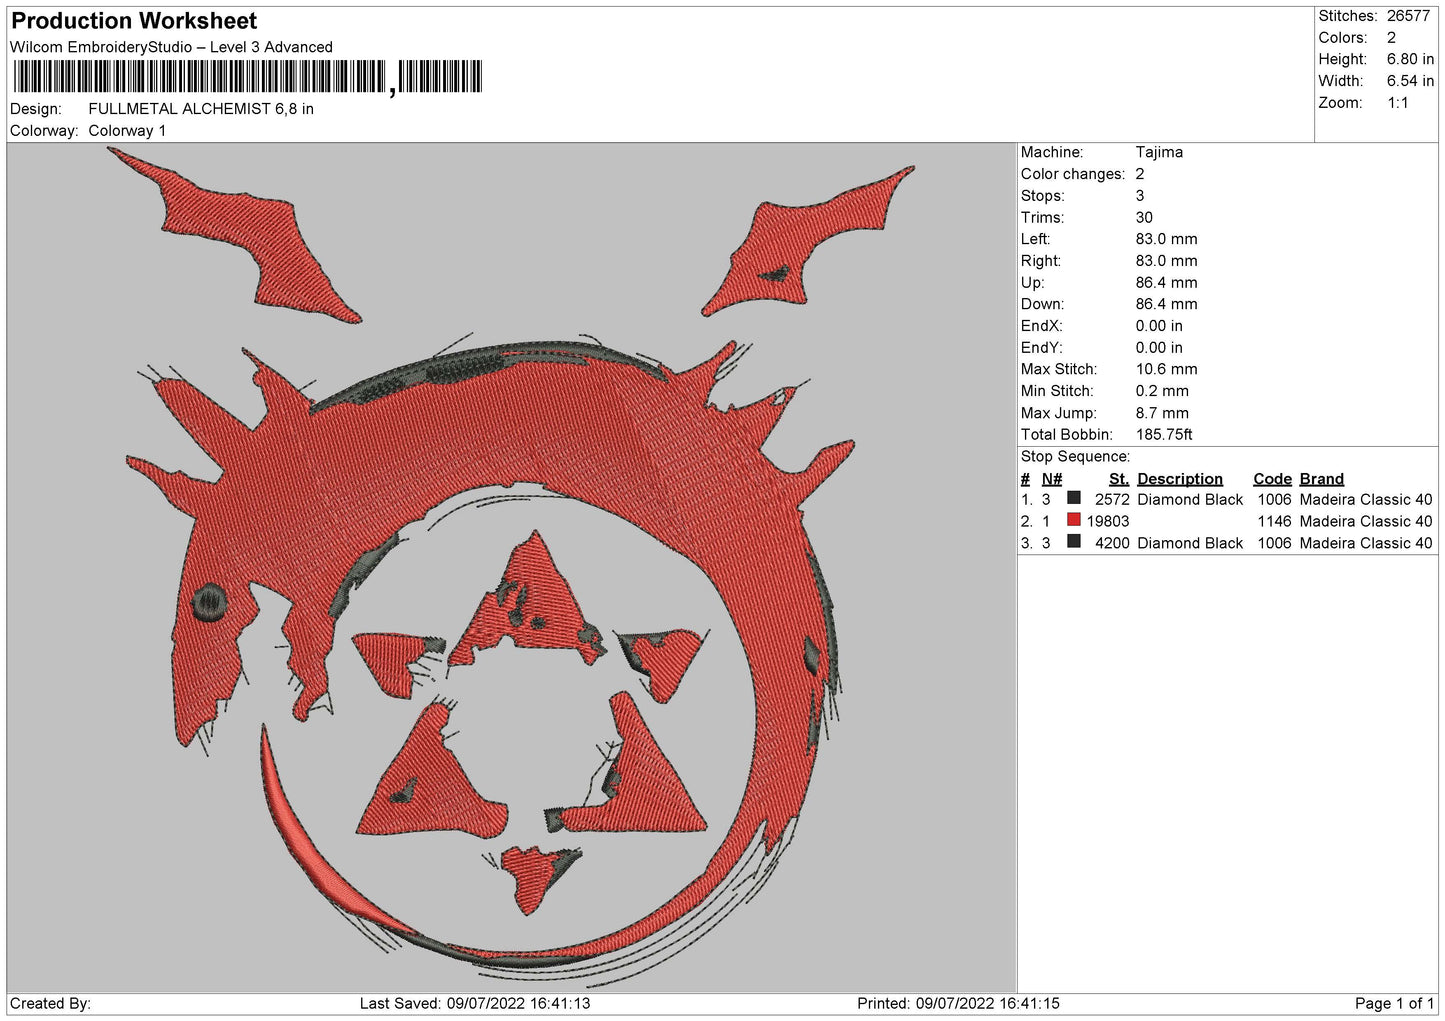Click the Height value 6.80 in
This screenshot has width=1445, height=1021.
1410,60
